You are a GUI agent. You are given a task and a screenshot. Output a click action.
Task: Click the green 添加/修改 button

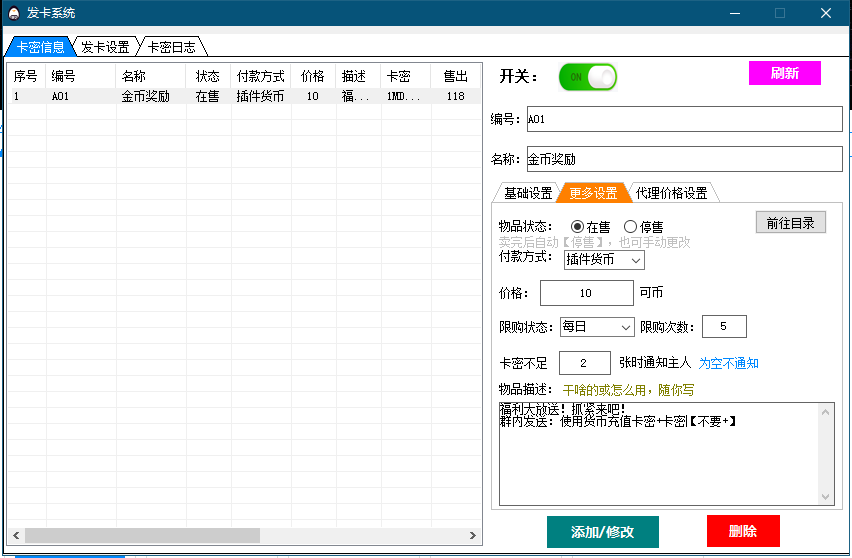603,532
